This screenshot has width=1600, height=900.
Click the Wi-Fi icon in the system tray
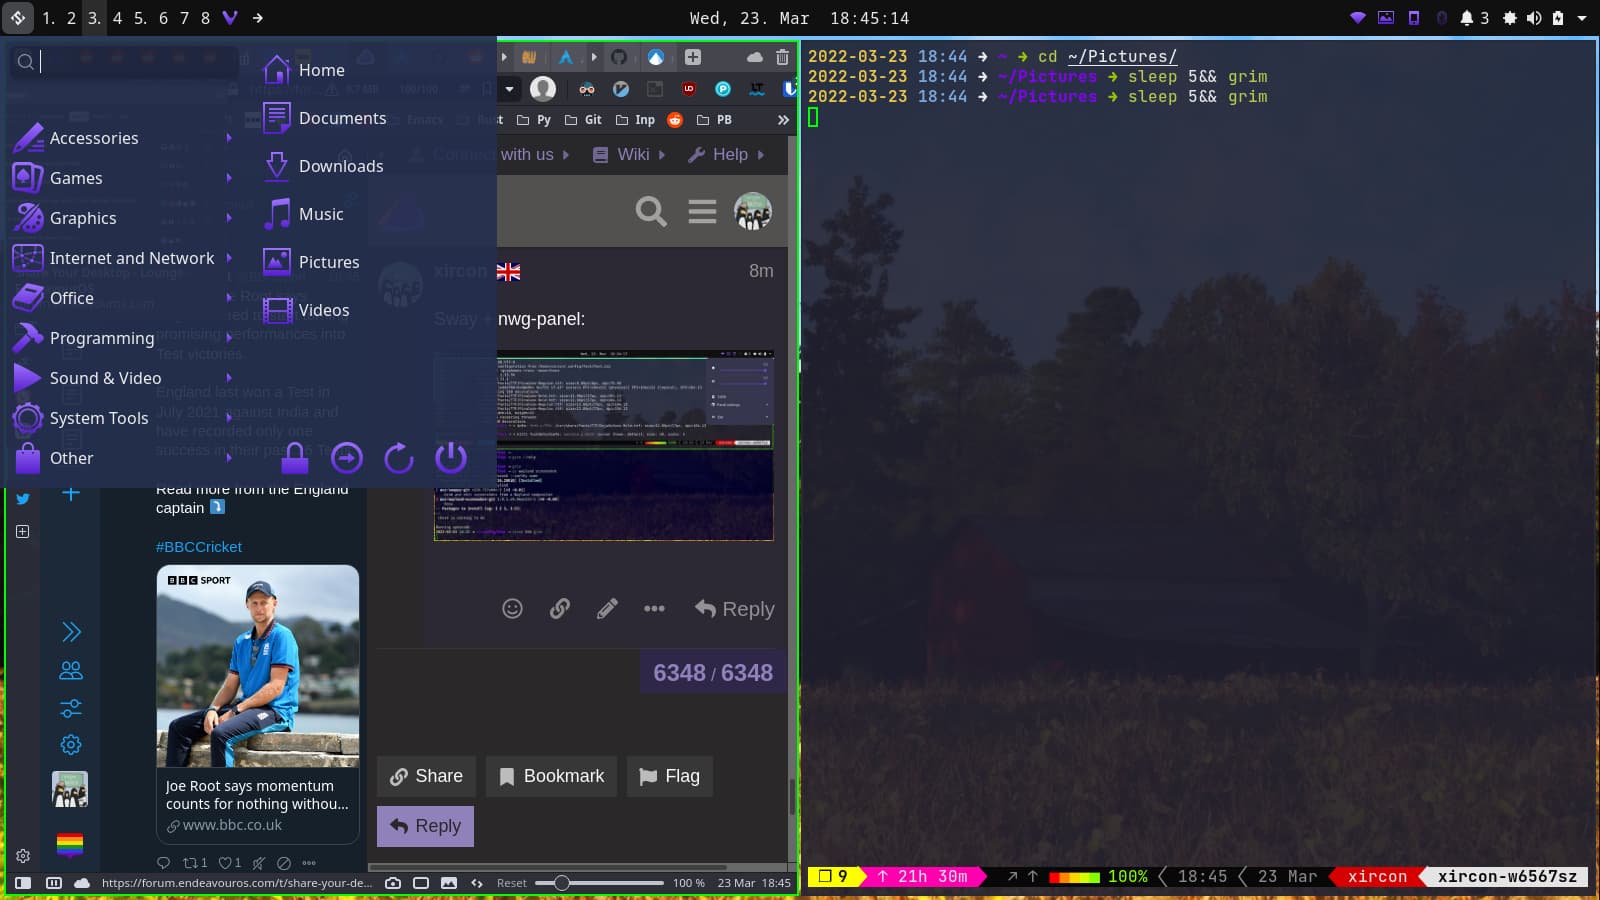point(1358,18)
